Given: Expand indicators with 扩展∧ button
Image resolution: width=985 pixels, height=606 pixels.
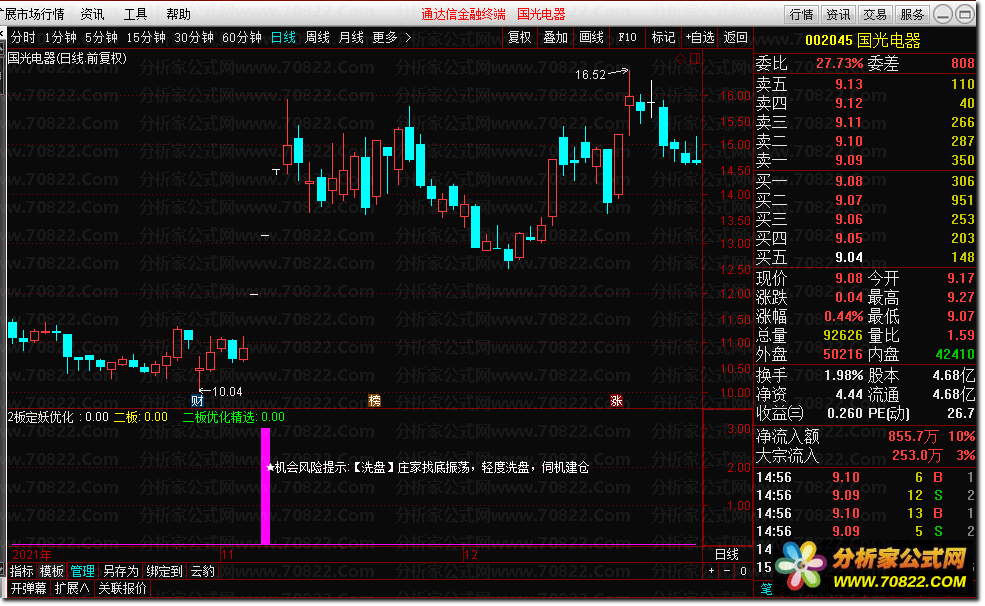Looking at the screenshot, I should [x=72, y=588].
